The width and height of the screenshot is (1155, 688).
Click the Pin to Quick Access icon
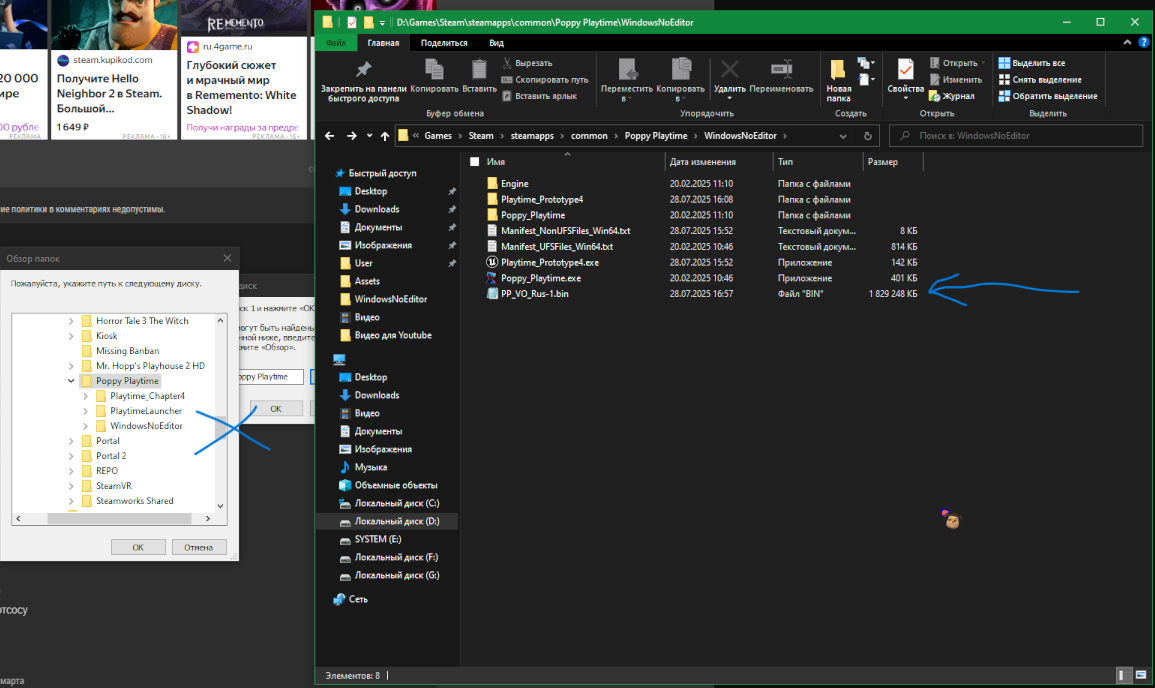363,70
